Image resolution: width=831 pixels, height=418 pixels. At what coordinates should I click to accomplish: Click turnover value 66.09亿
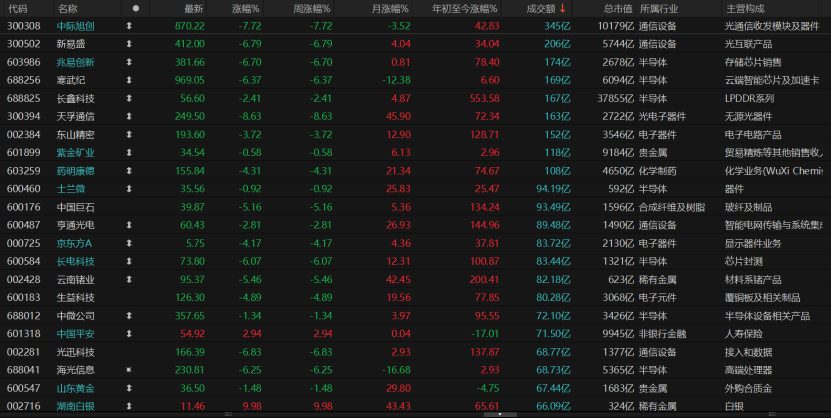point(553,406)
